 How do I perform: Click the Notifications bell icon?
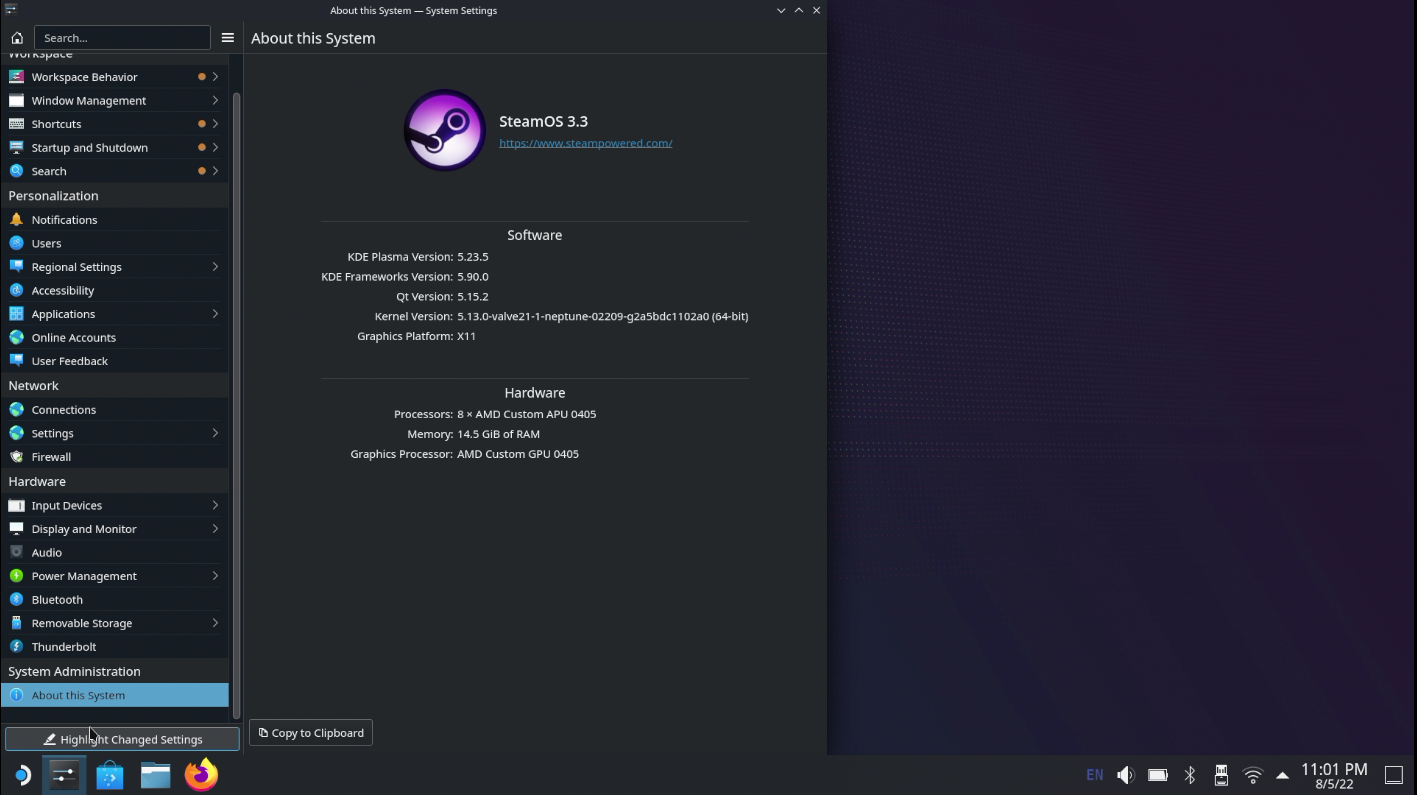click(16, 219)
